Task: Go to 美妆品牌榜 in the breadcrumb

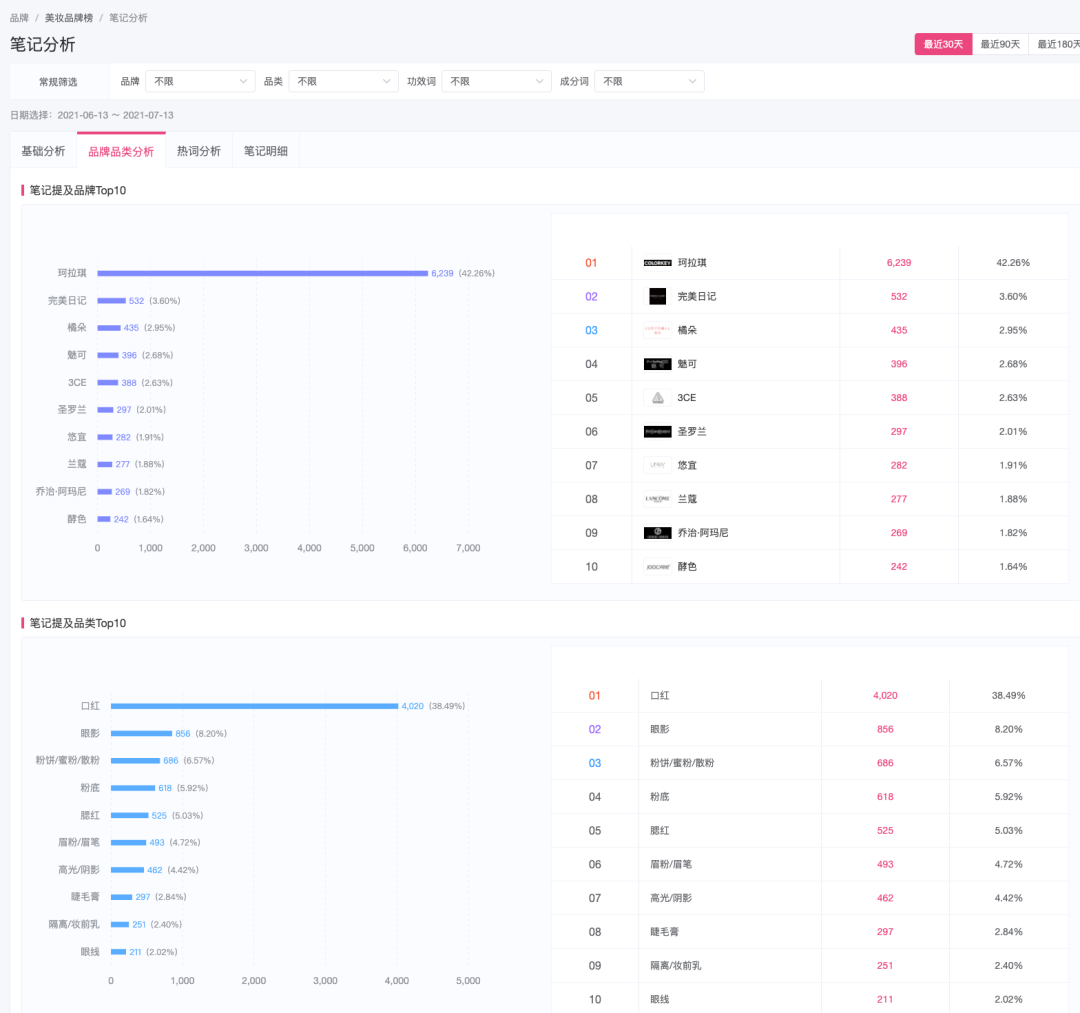Action: point(69,18)
